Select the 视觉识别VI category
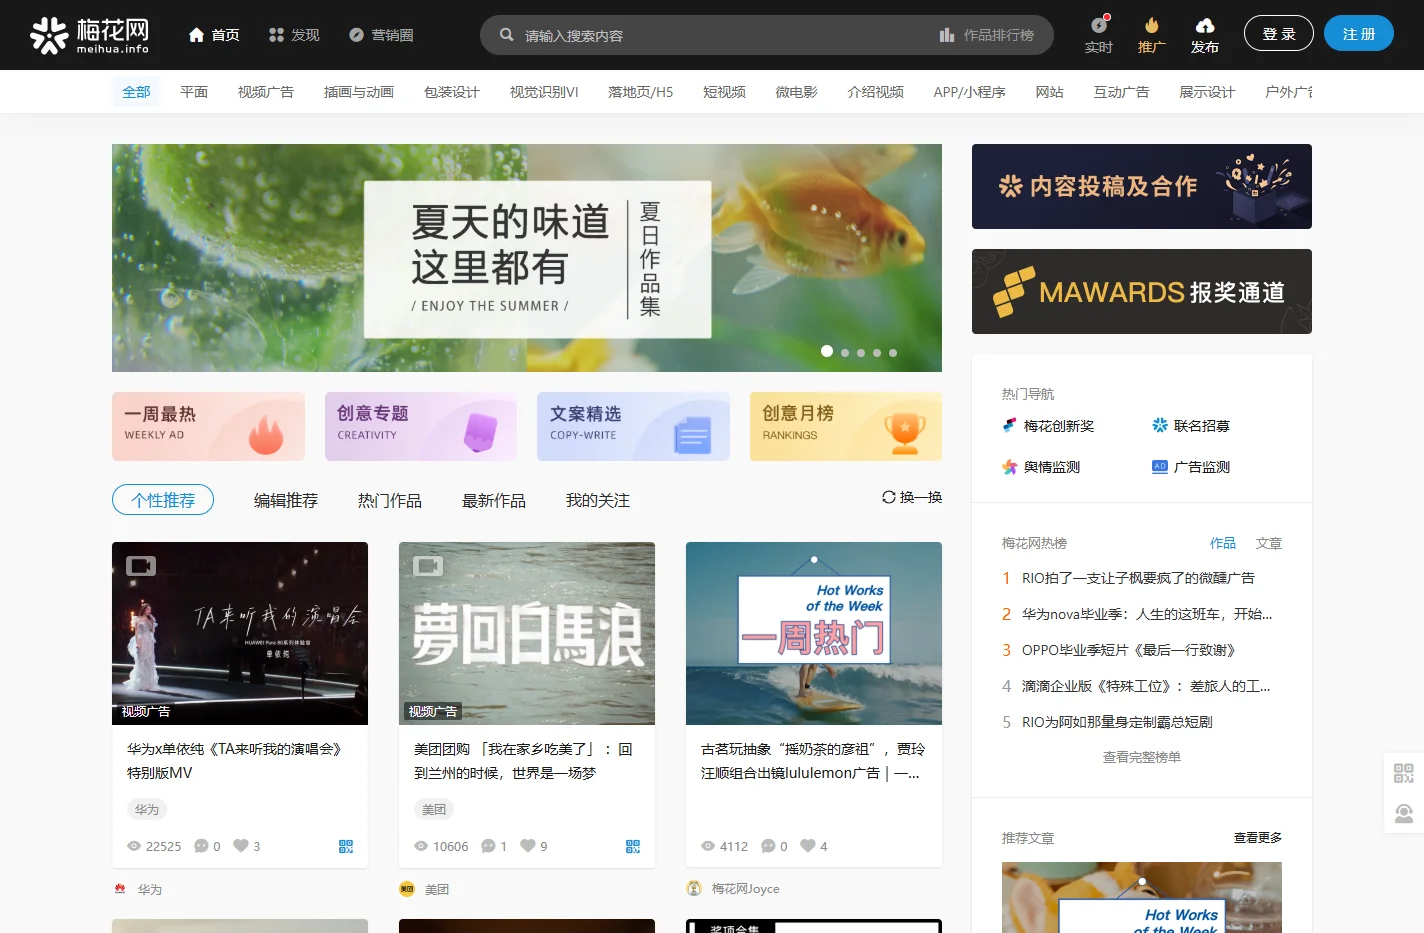Viewport: 1424px width, 933px height. 544,92
